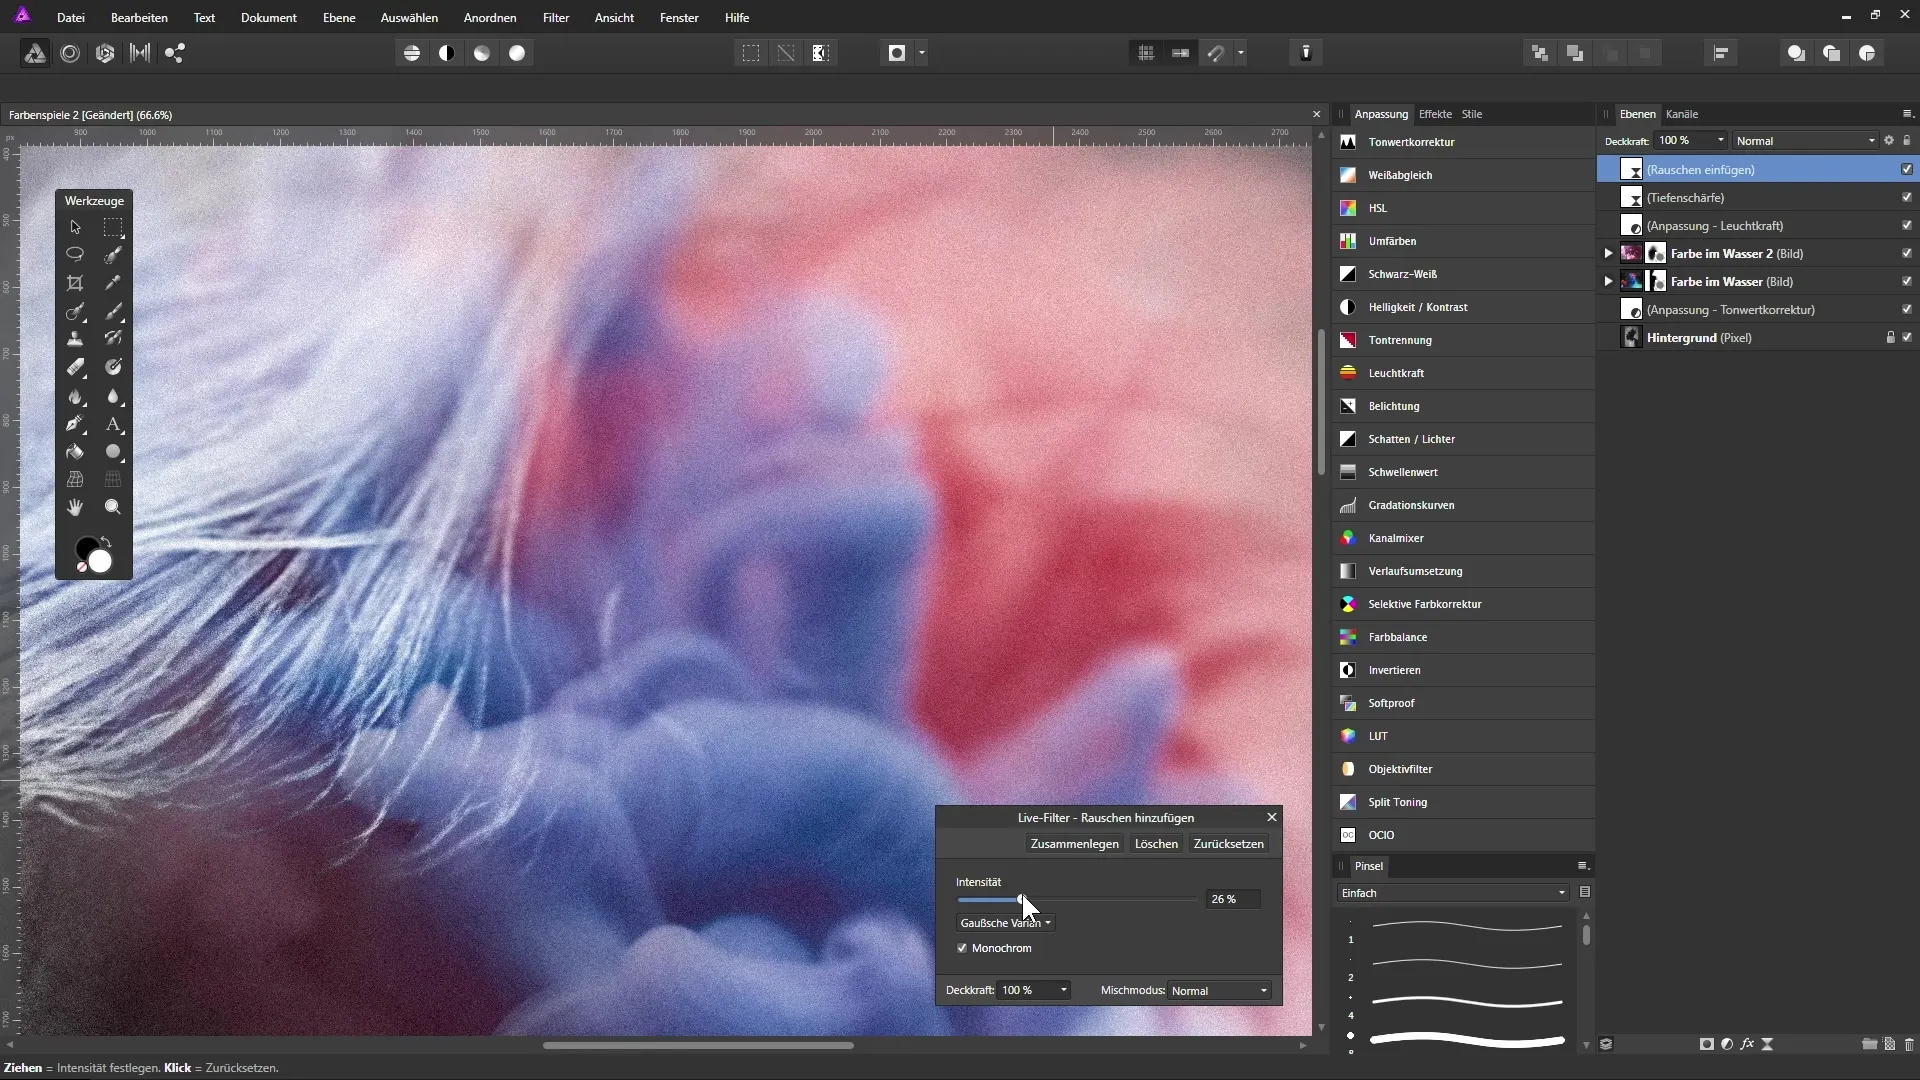Hide the Rauschen einfügen layer

point(1907,170)
